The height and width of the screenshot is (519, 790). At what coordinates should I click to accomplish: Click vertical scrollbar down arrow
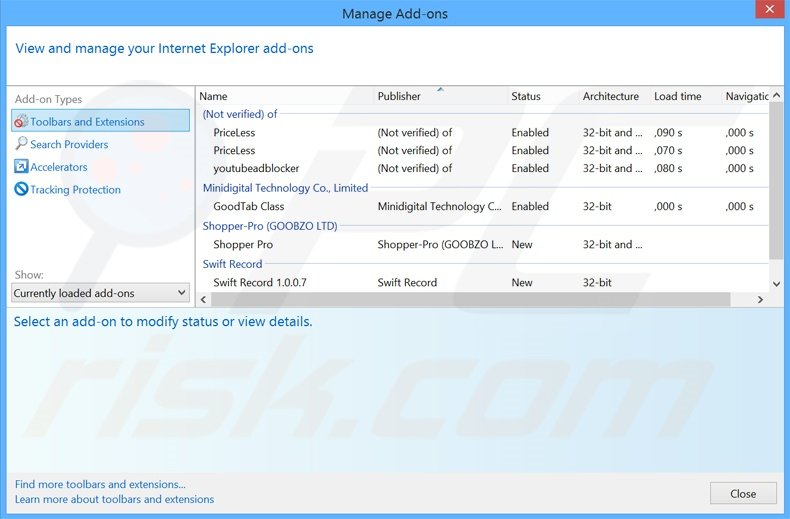(x=776, y=284)
